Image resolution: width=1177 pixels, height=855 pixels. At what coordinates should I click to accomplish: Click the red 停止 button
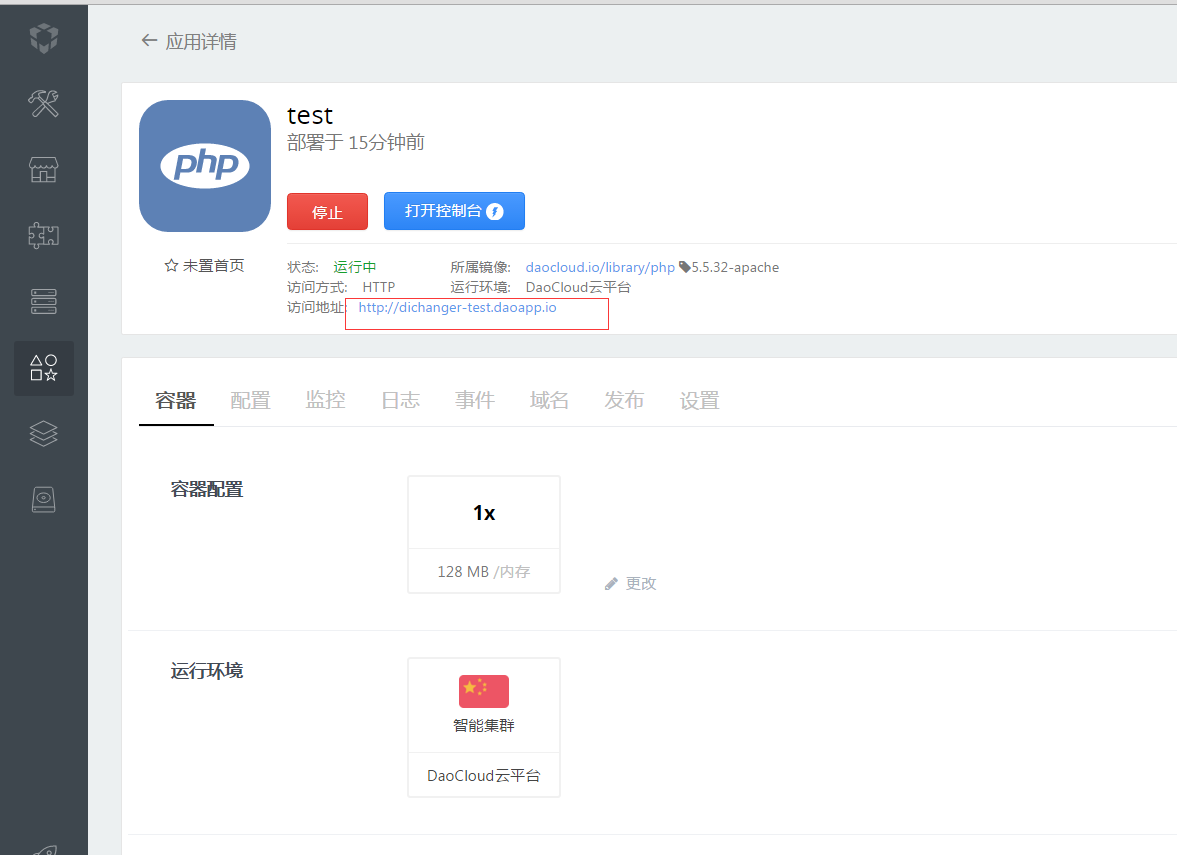pyautogui.click(x=327, y=212)
